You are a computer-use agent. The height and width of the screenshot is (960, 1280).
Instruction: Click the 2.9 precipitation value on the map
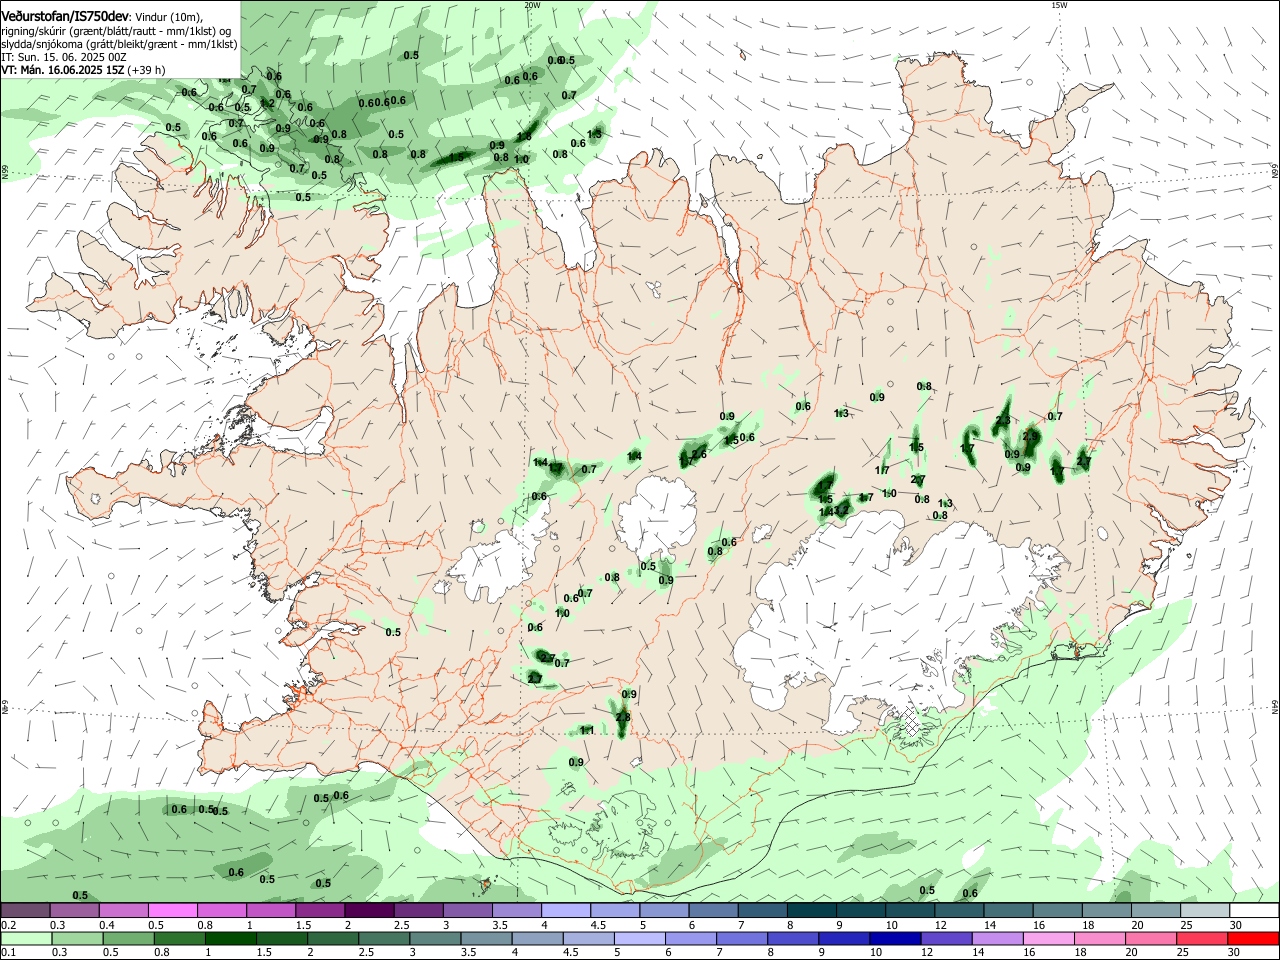[1031, 436]
